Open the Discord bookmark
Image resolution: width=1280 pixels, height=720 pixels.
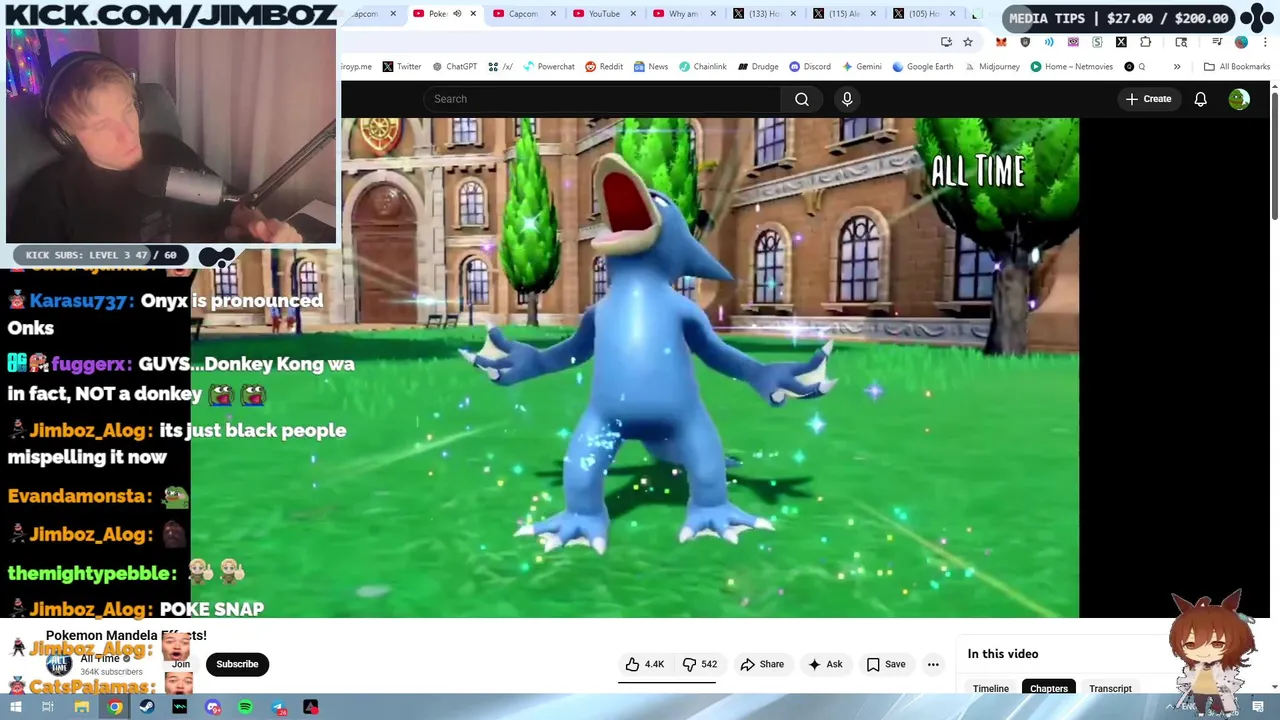coord(810,67)
